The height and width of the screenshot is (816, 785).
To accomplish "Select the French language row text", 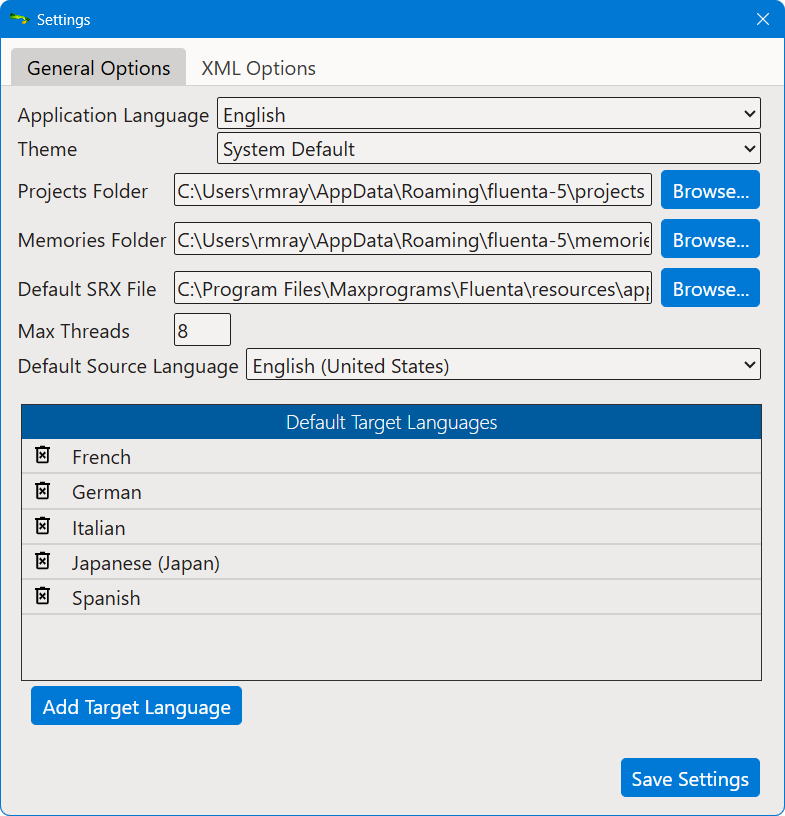I will (x=102, y=457).
